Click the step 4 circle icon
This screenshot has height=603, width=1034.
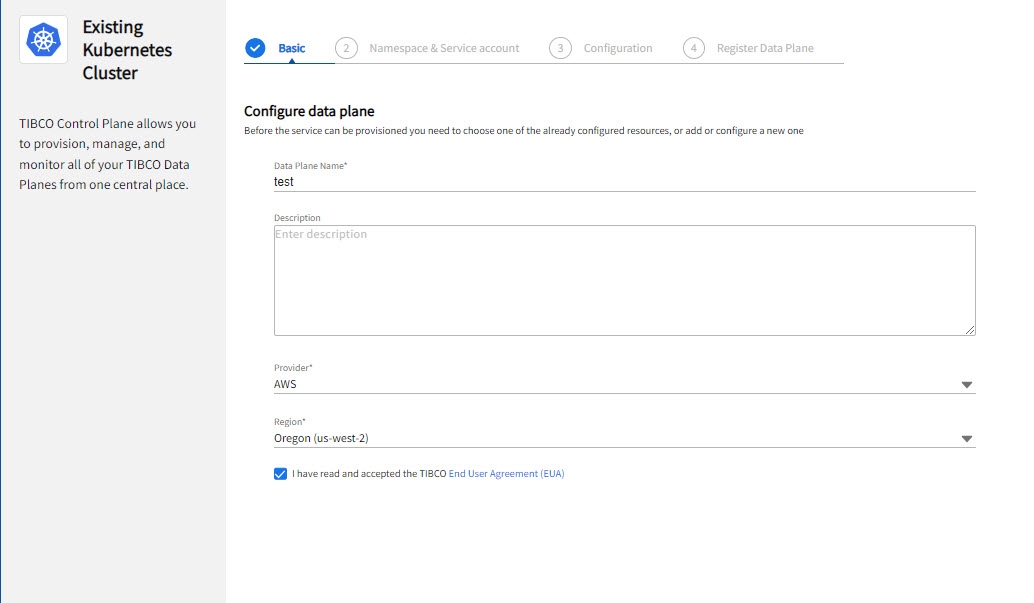(x=694, y=48)
